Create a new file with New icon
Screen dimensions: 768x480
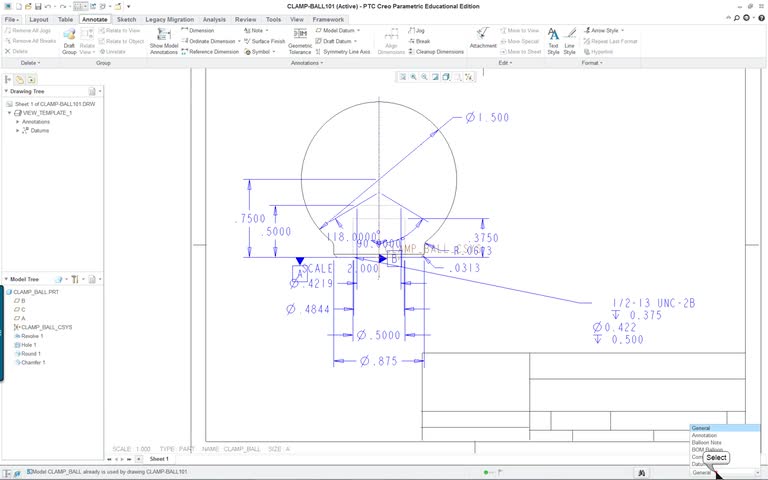pyautogui.click(x=19, y=6)
